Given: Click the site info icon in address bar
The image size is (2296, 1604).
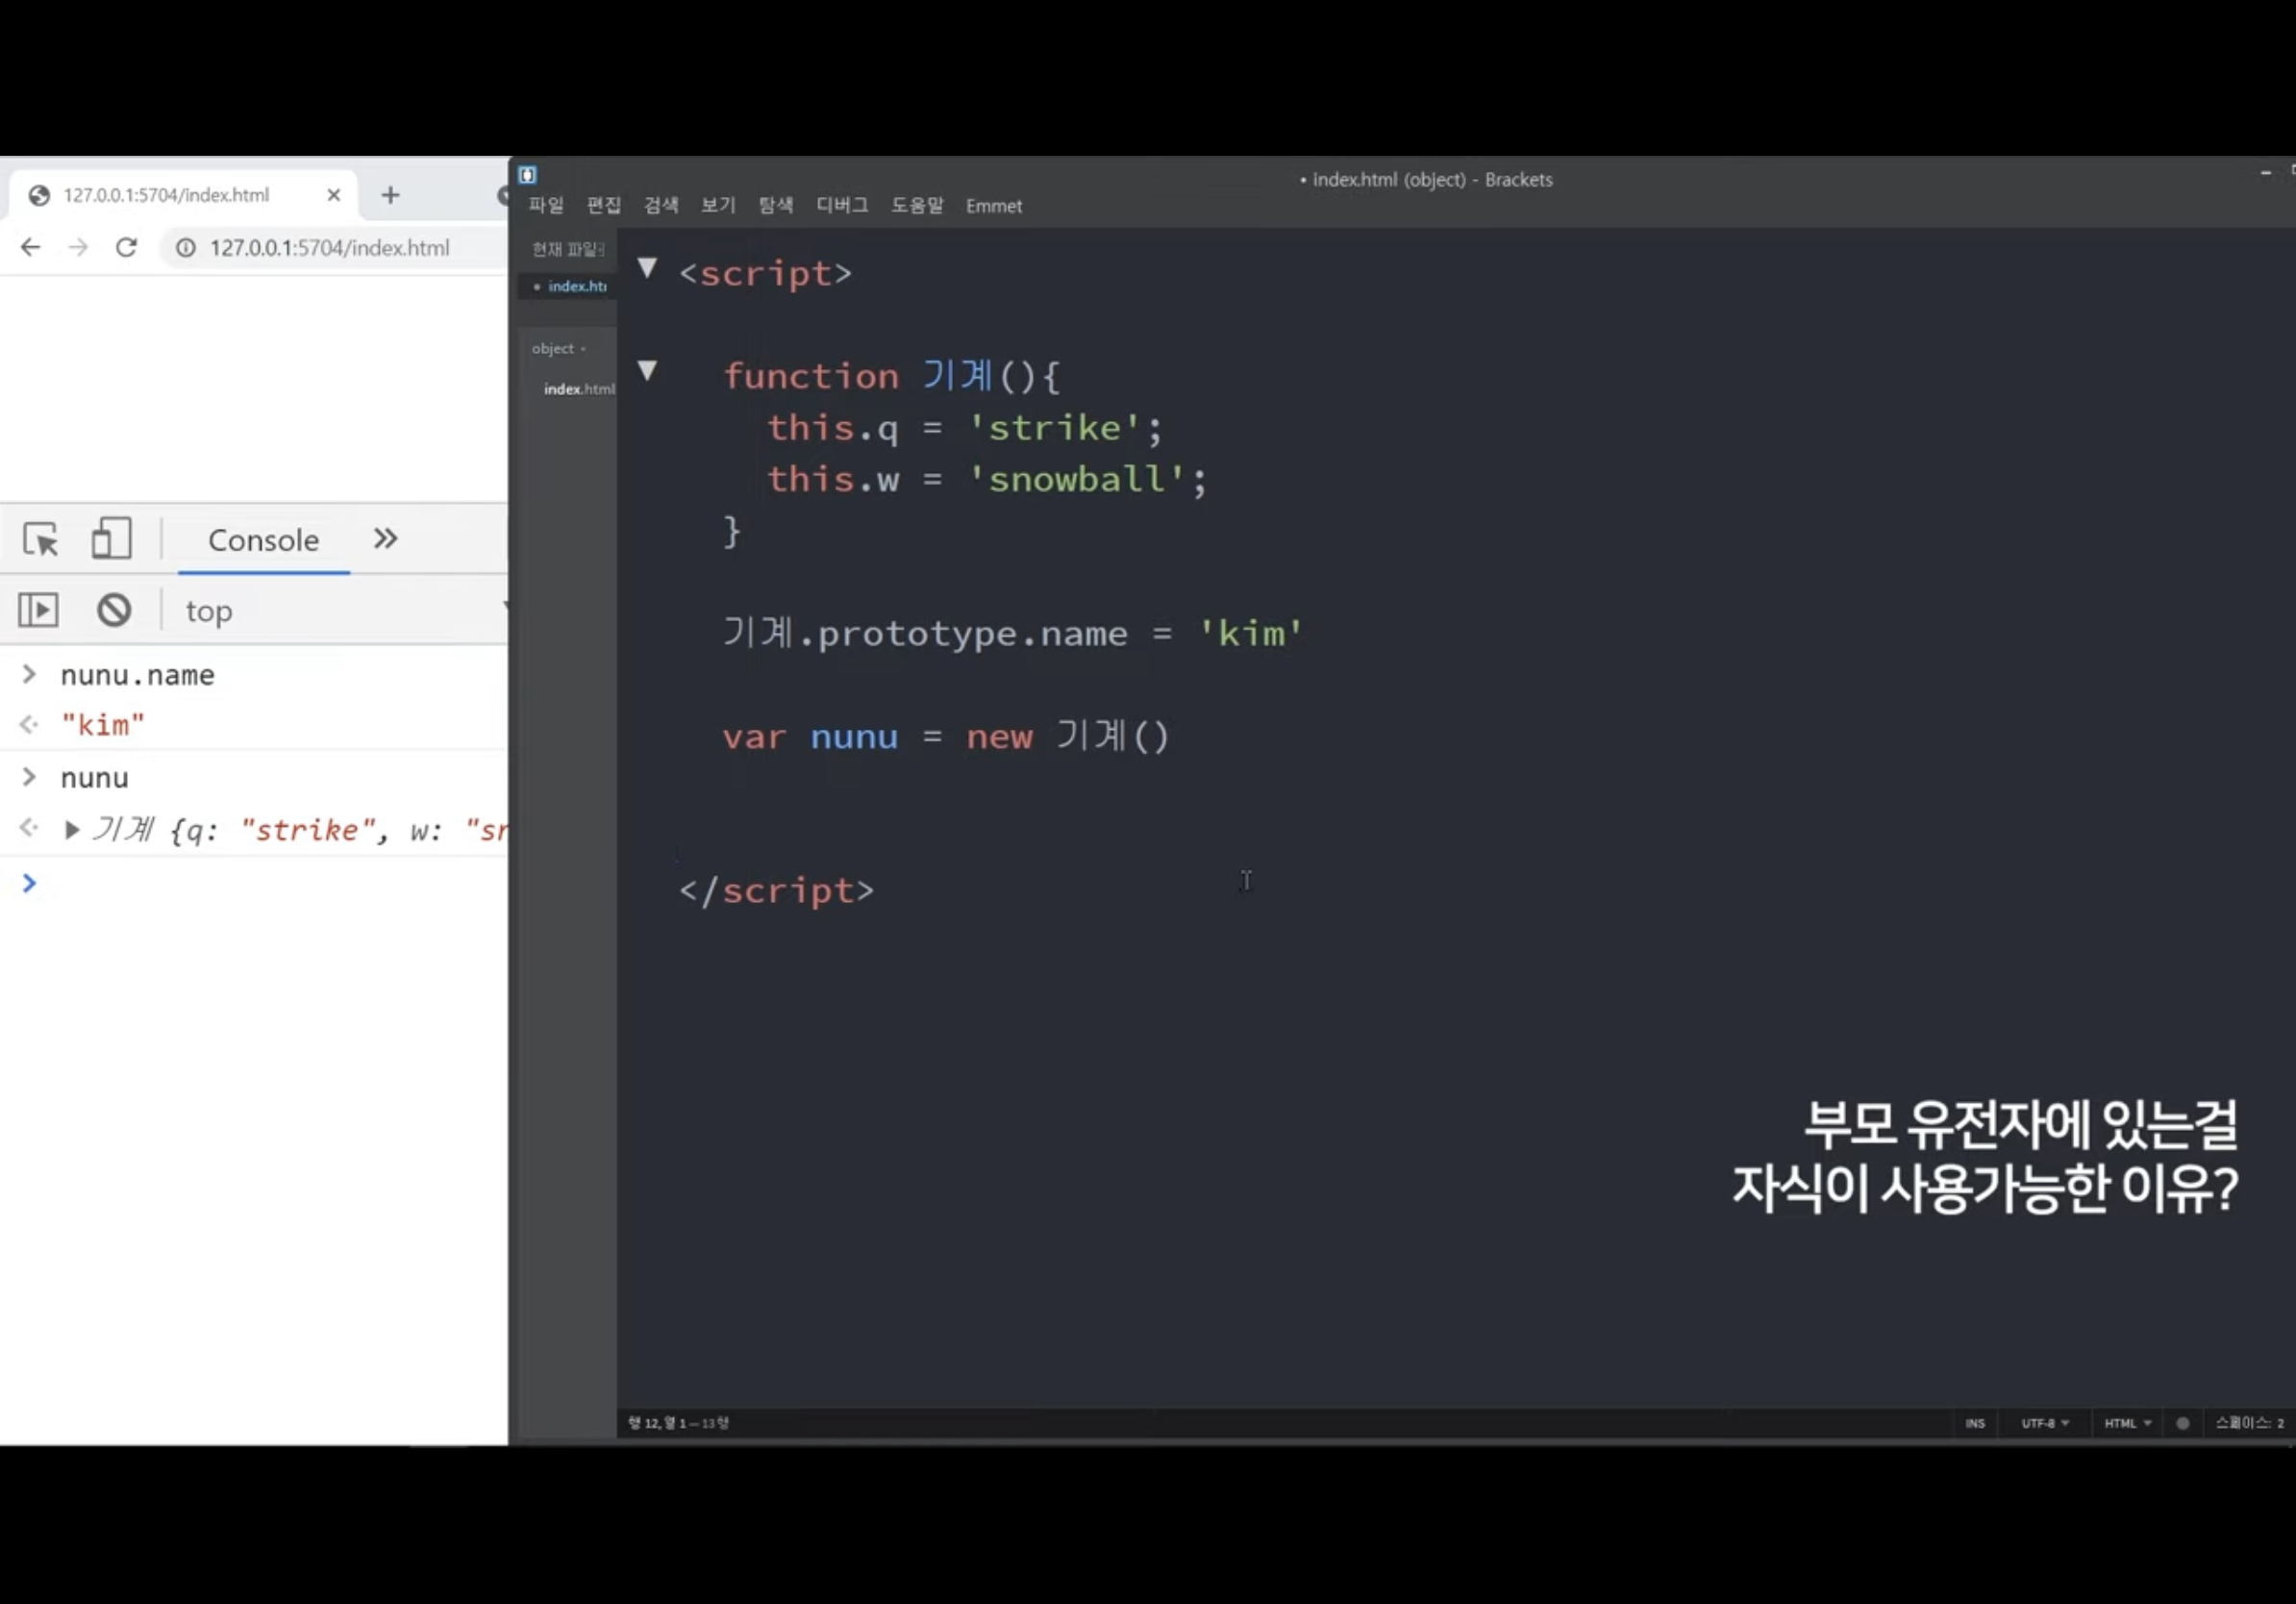Looking at the screenshot, I should 186,247.
